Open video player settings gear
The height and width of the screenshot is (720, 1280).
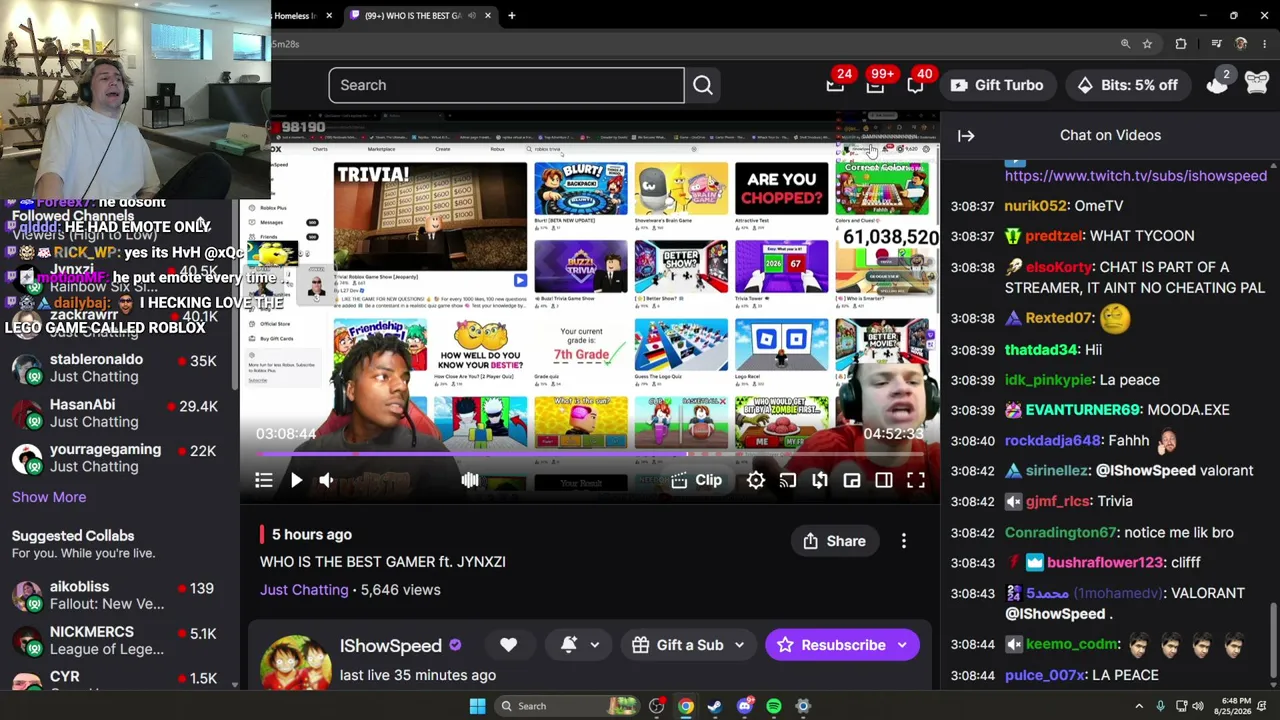[x=756, y=481]
